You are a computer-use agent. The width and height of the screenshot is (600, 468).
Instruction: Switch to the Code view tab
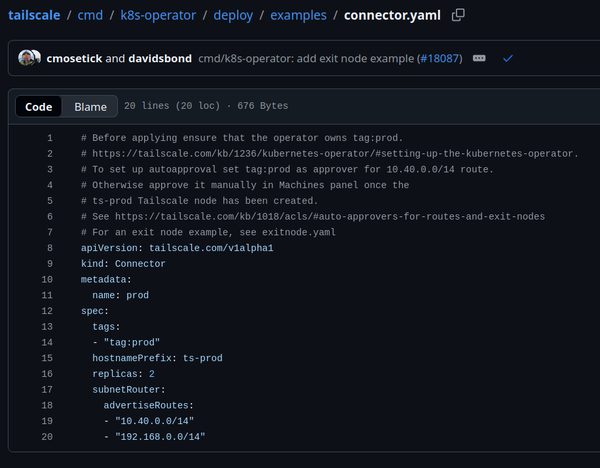pyautogui.click(x=38, y=106)
